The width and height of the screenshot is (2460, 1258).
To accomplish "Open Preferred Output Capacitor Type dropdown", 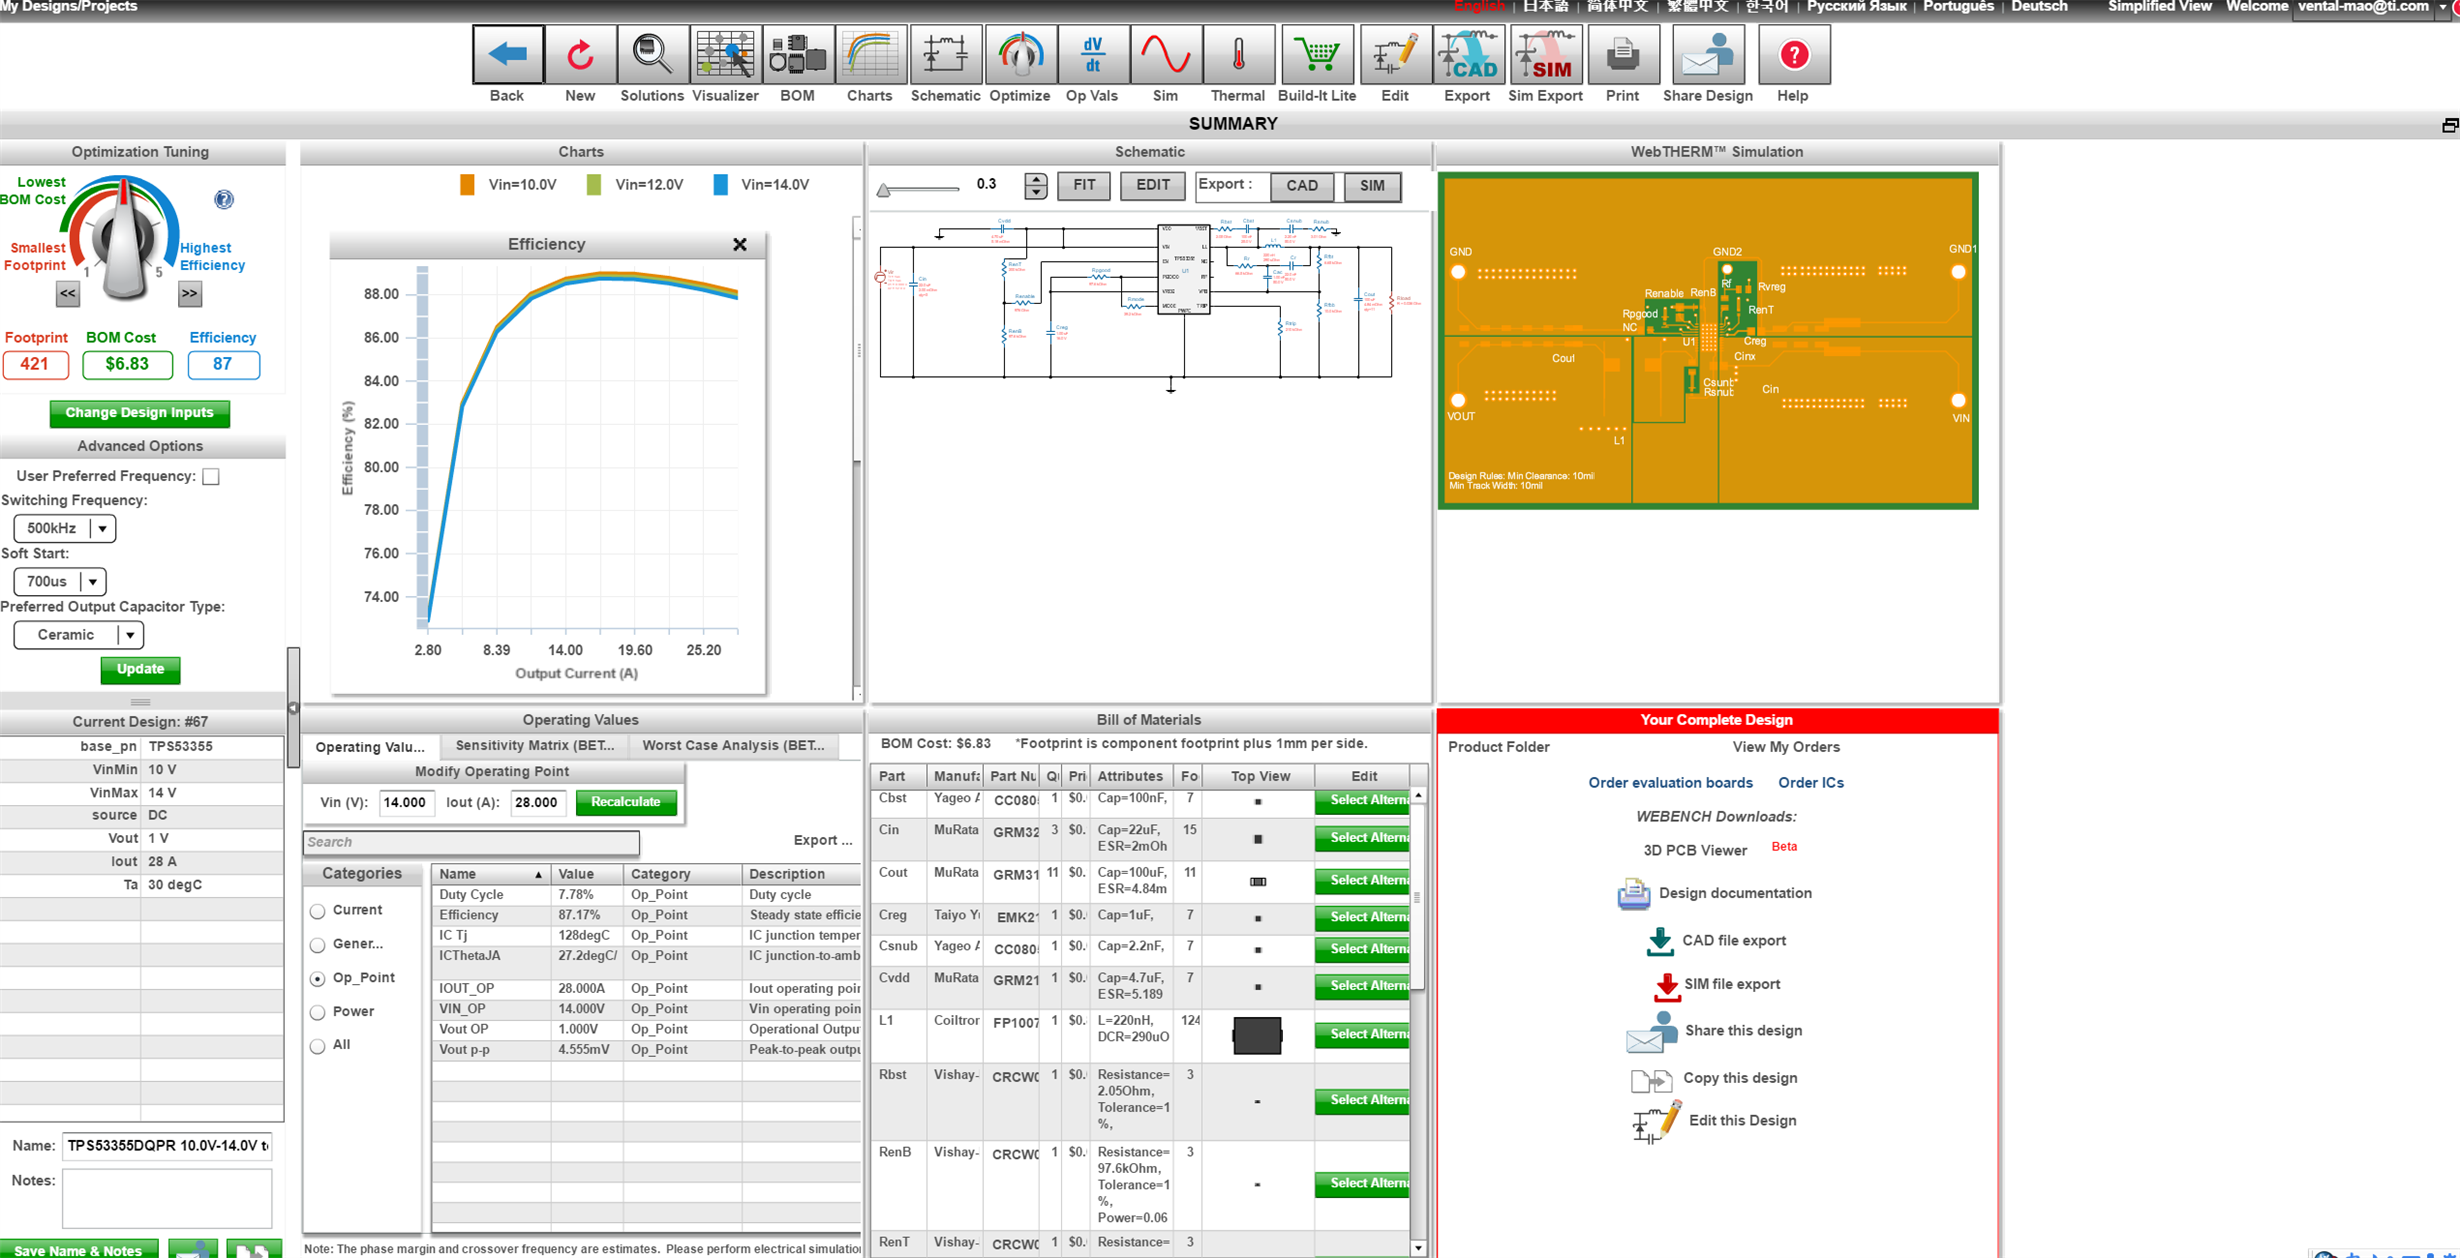I will click(x=79, y=635).
